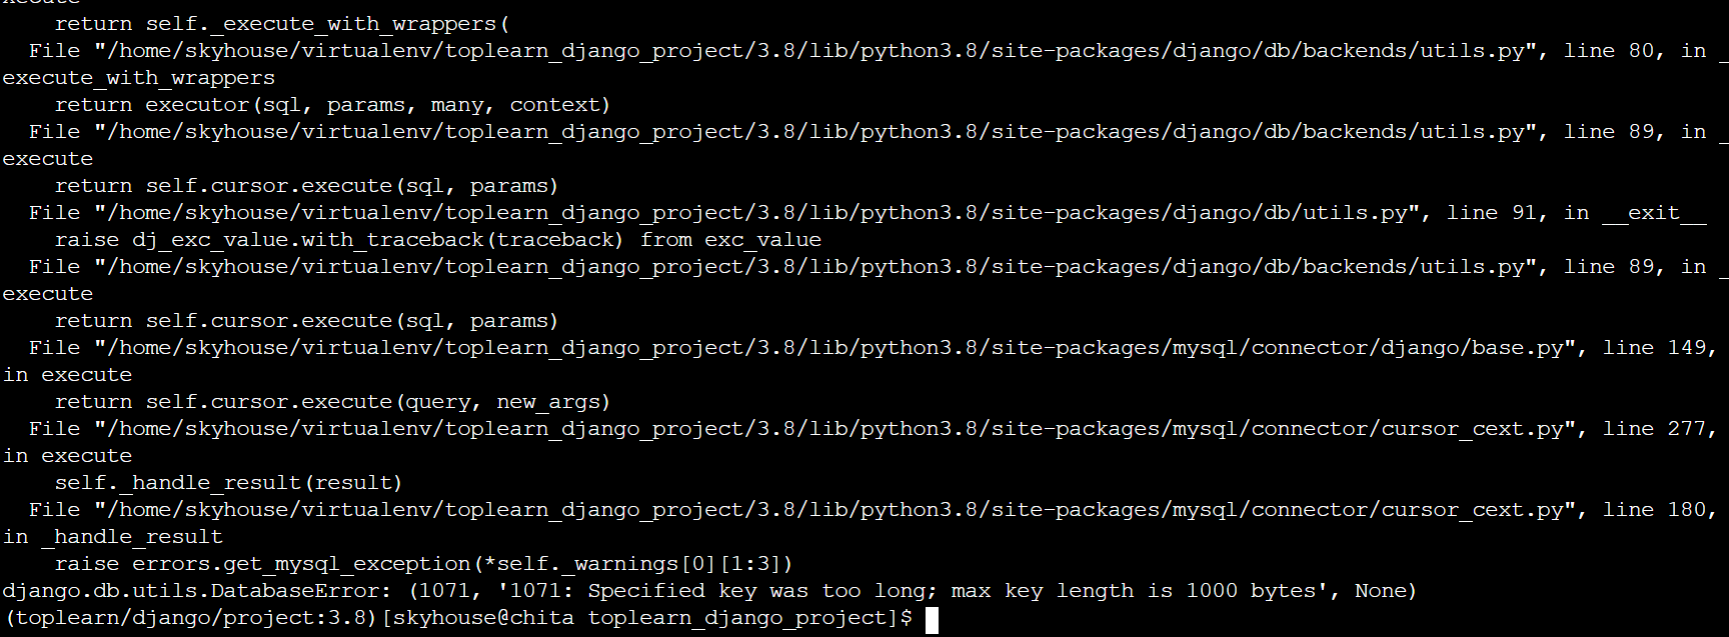Click the self._handle_result(result) line
Image resolution: width=1729 pixels, height=637 pixels.
point(229,483)
